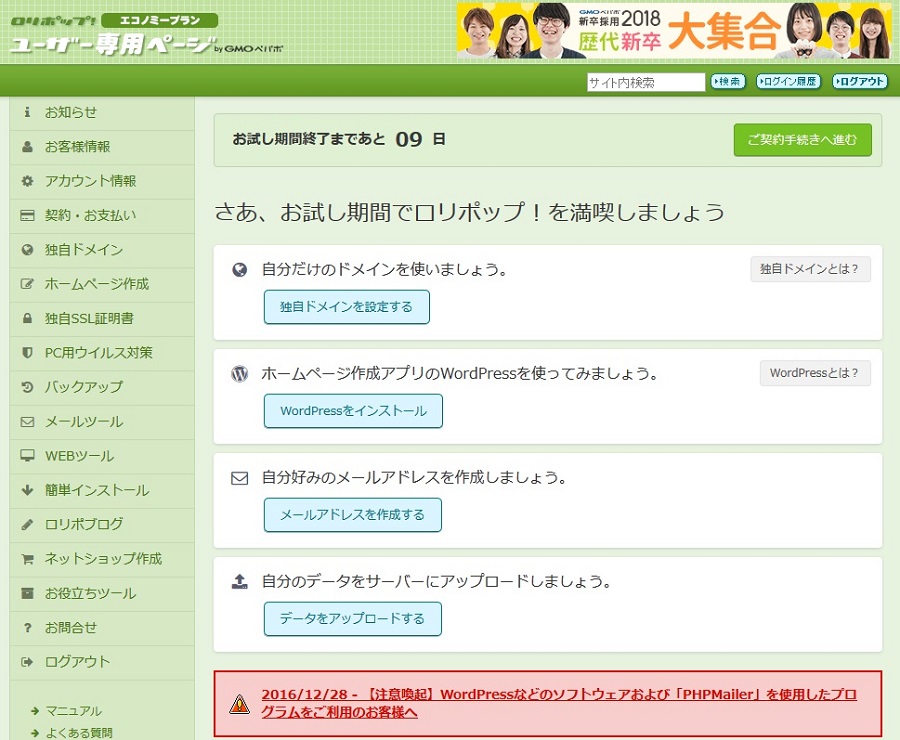The height and width of the screenshot is (740, 900).
Task: Open 独自ドメイン in the sidebar menu
Action: [102, 250]
